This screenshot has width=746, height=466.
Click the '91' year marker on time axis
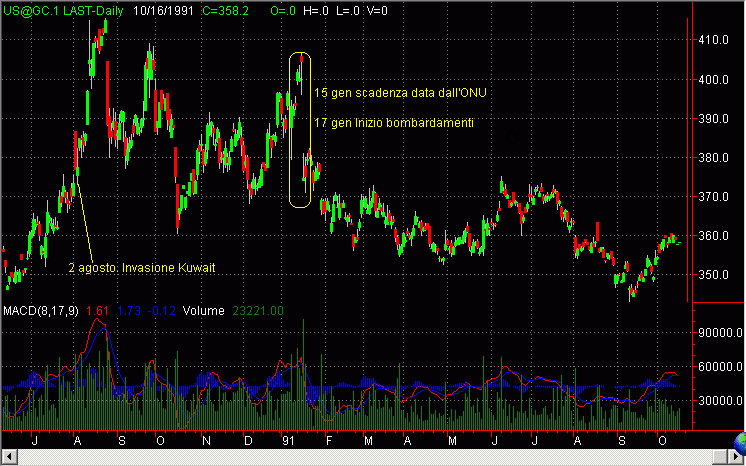coord(288,440)
